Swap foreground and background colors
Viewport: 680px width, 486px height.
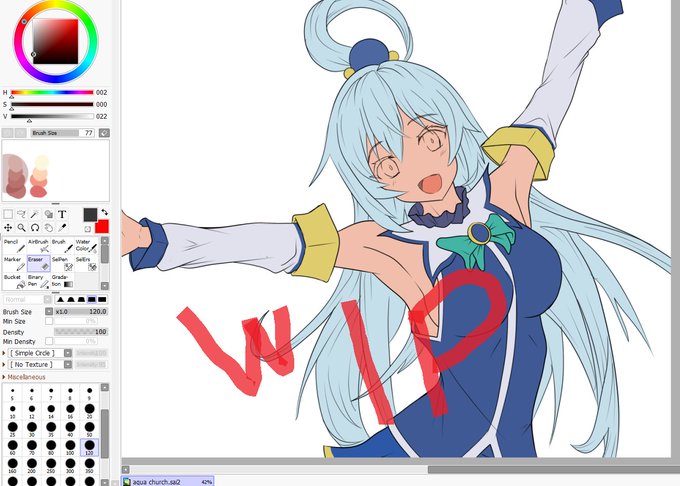coord(105,212)
